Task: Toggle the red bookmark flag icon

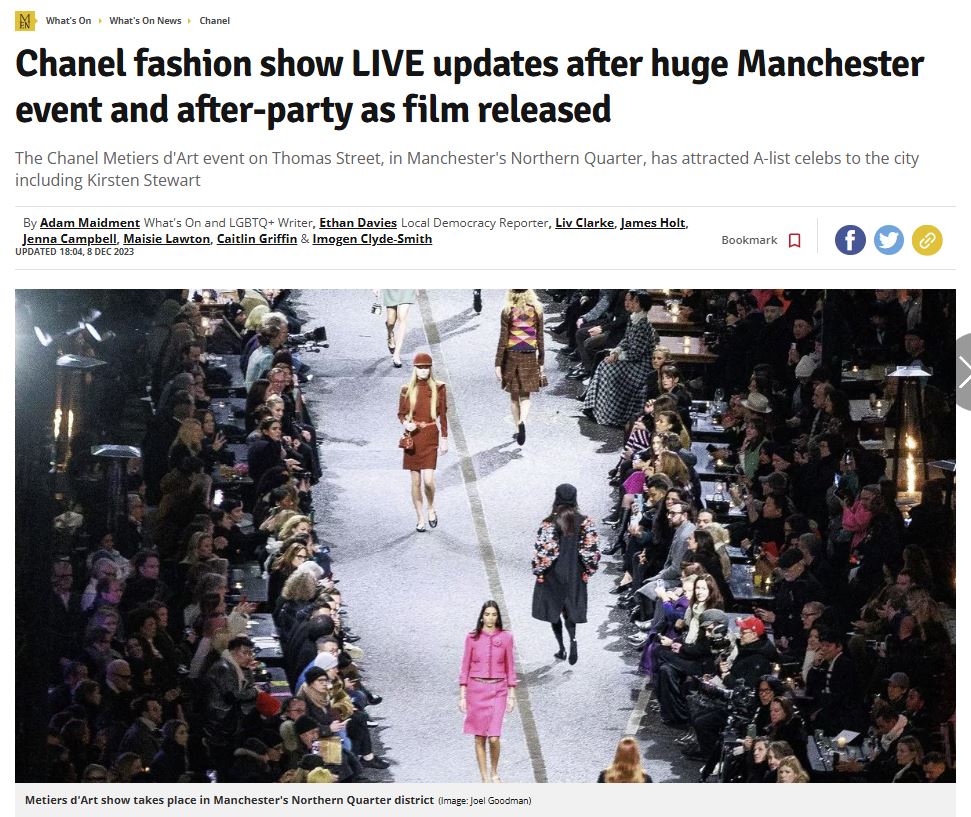Action: coord(795,240)
